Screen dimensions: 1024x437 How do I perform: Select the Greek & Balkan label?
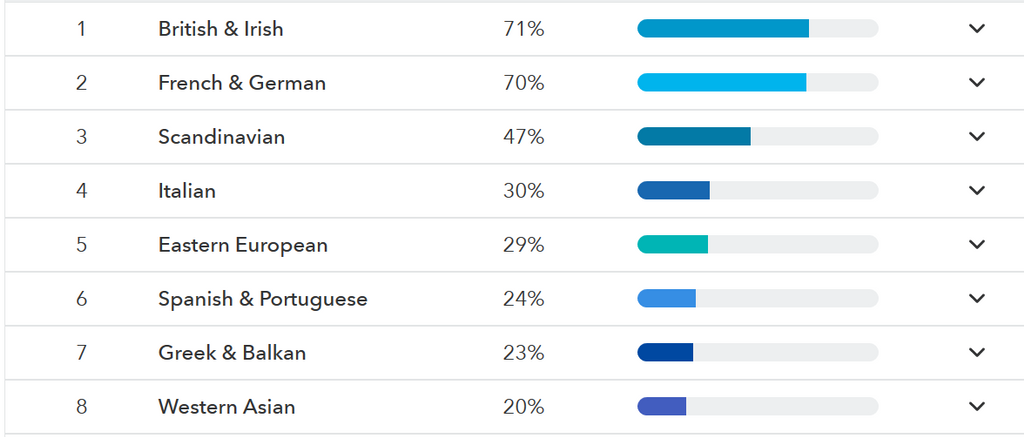pos(232,353)
